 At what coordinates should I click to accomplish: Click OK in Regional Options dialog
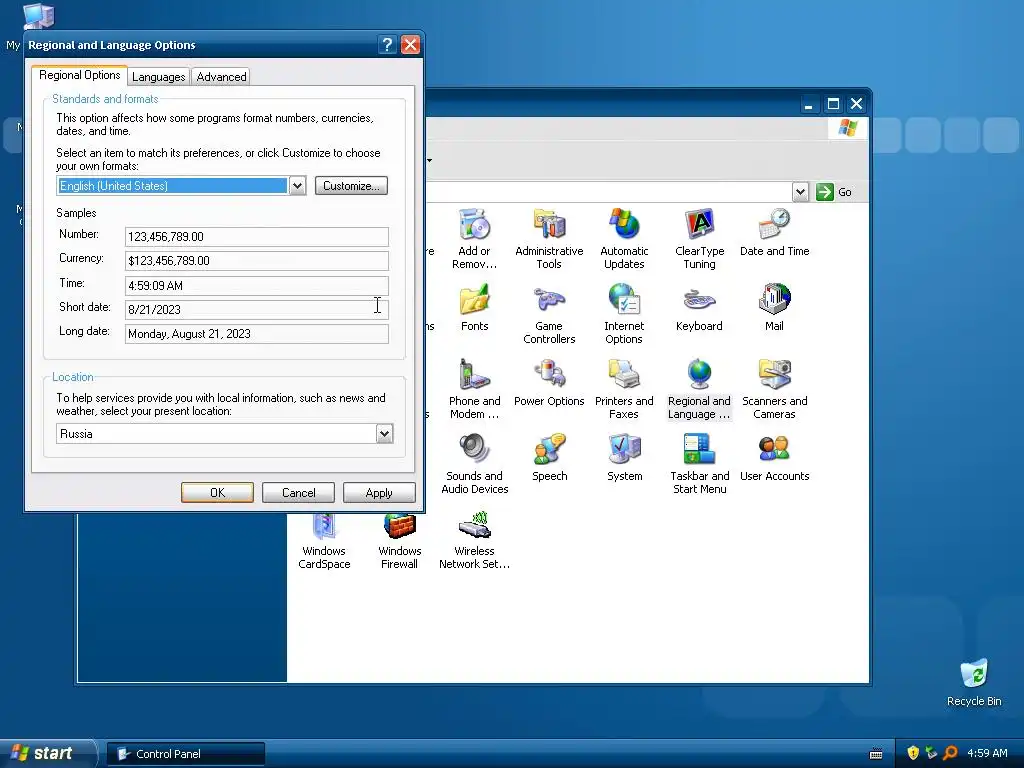pyautogui.click(x=217, y=492)
